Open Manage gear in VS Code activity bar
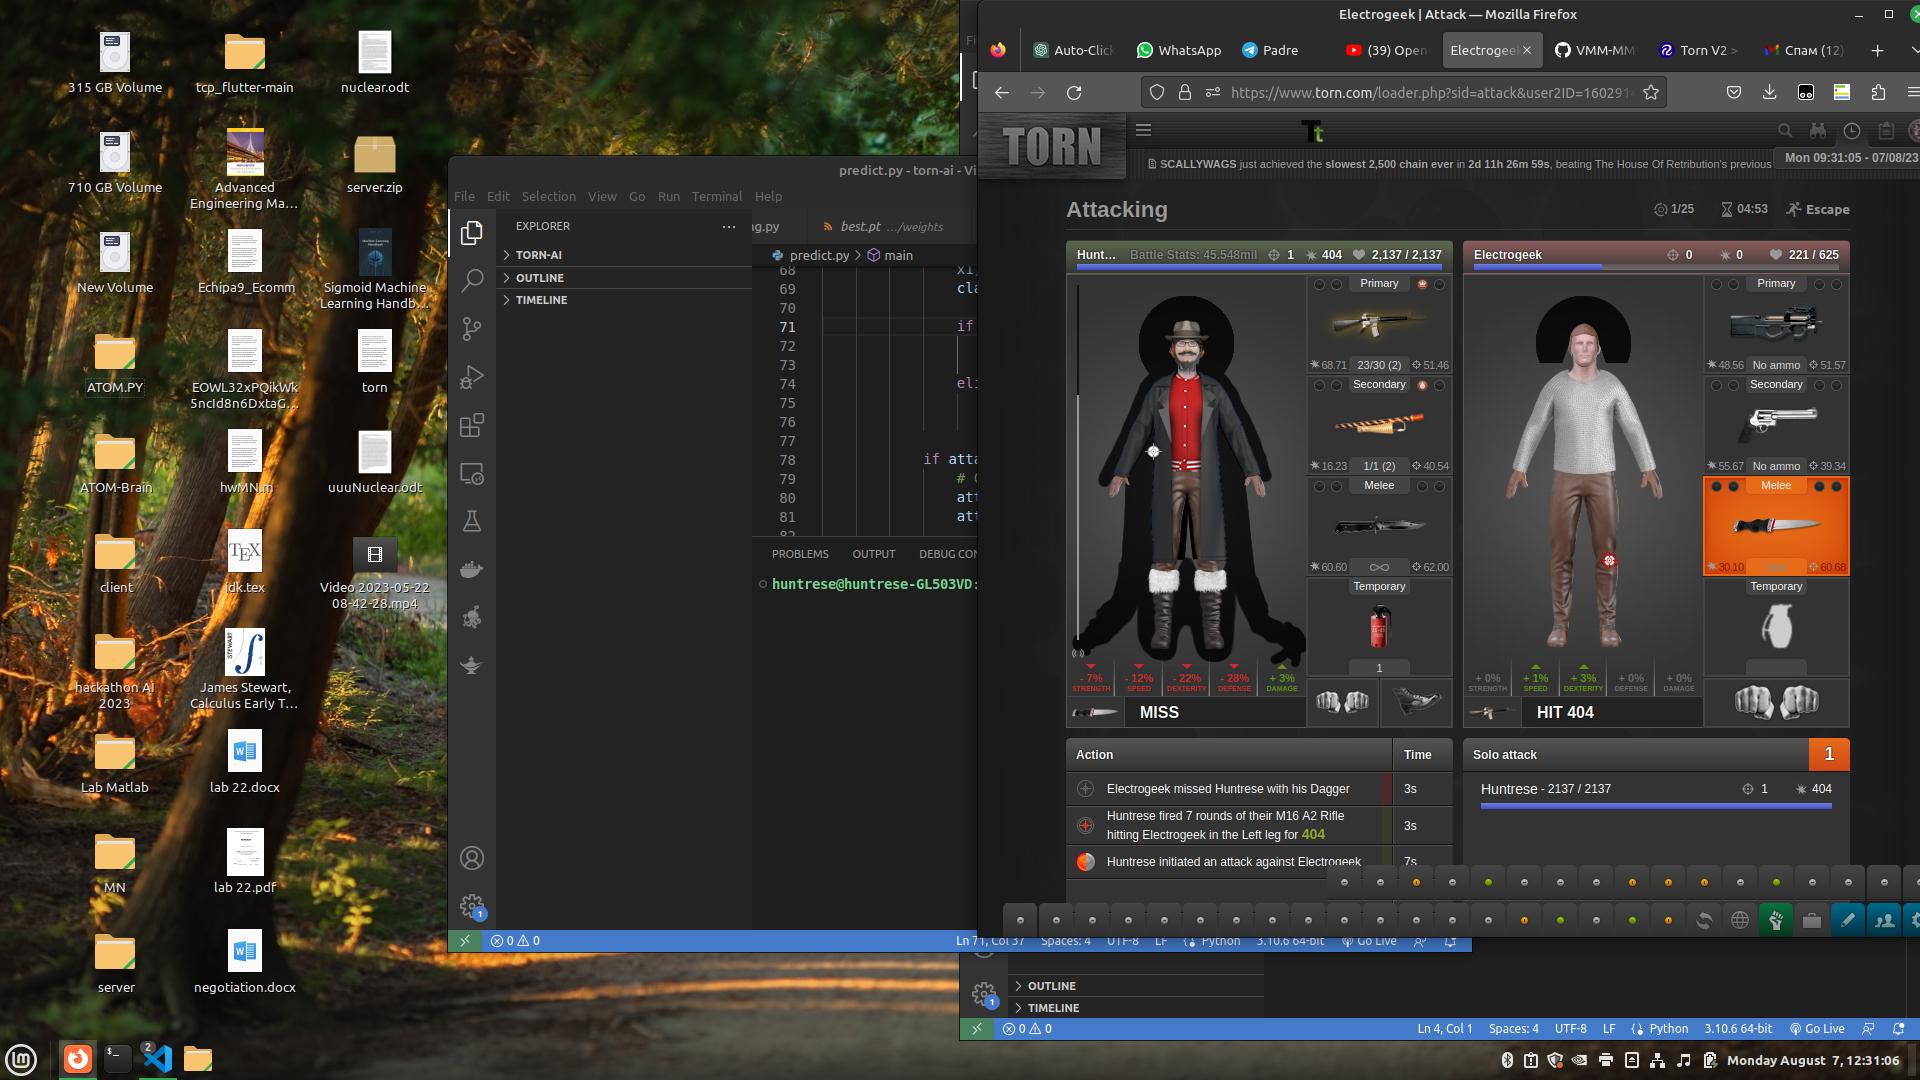 tap(472, 906)
